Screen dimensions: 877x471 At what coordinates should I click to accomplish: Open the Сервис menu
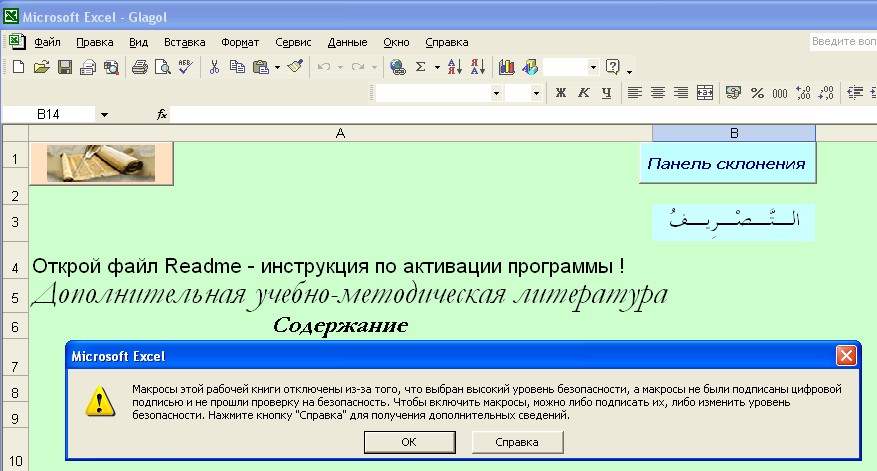pos(293,42)
